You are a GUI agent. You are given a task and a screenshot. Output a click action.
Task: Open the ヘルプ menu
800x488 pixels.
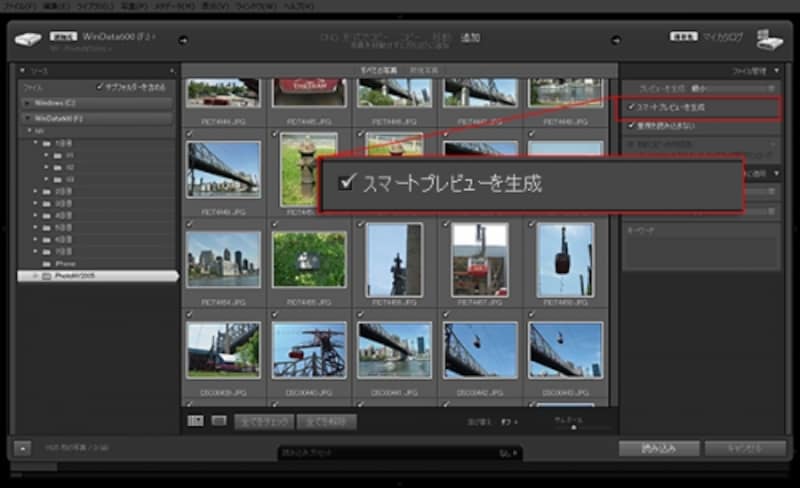299,6
